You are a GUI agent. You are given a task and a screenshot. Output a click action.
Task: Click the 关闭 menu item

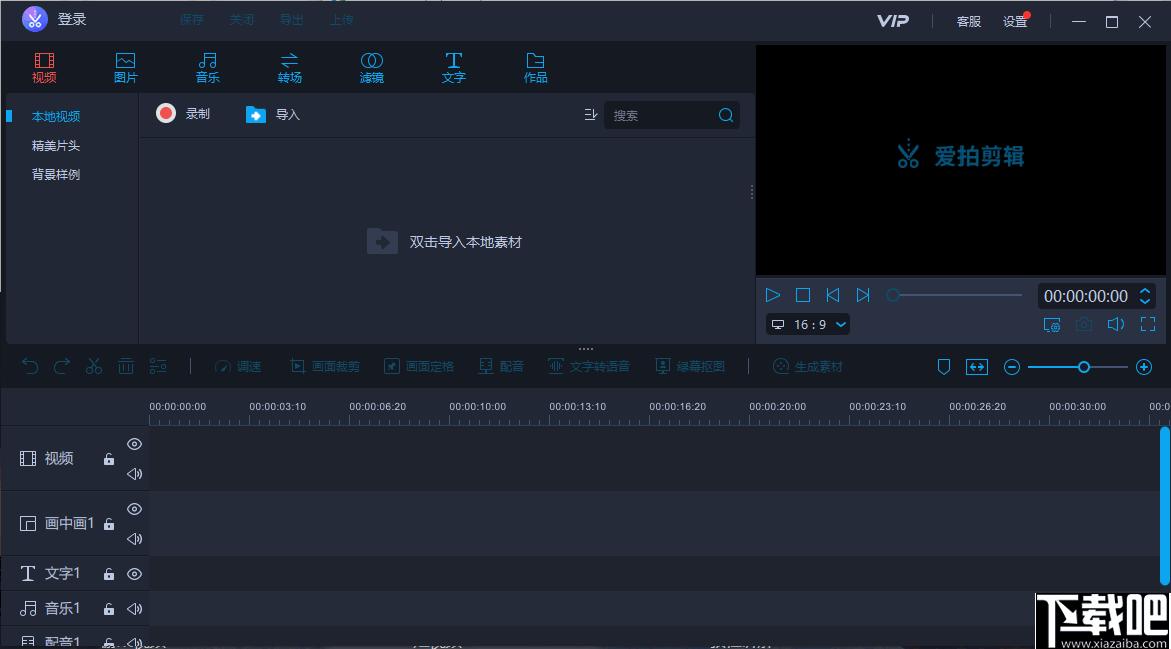point(241,19)
